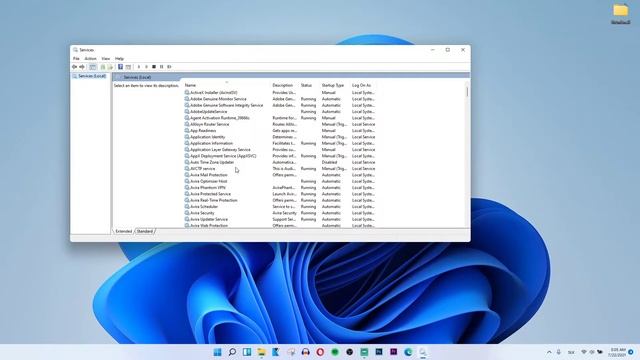Click the Back arrow in Services toolbar
The width and height of the screenshot is (640, 360).
[74, 67]
